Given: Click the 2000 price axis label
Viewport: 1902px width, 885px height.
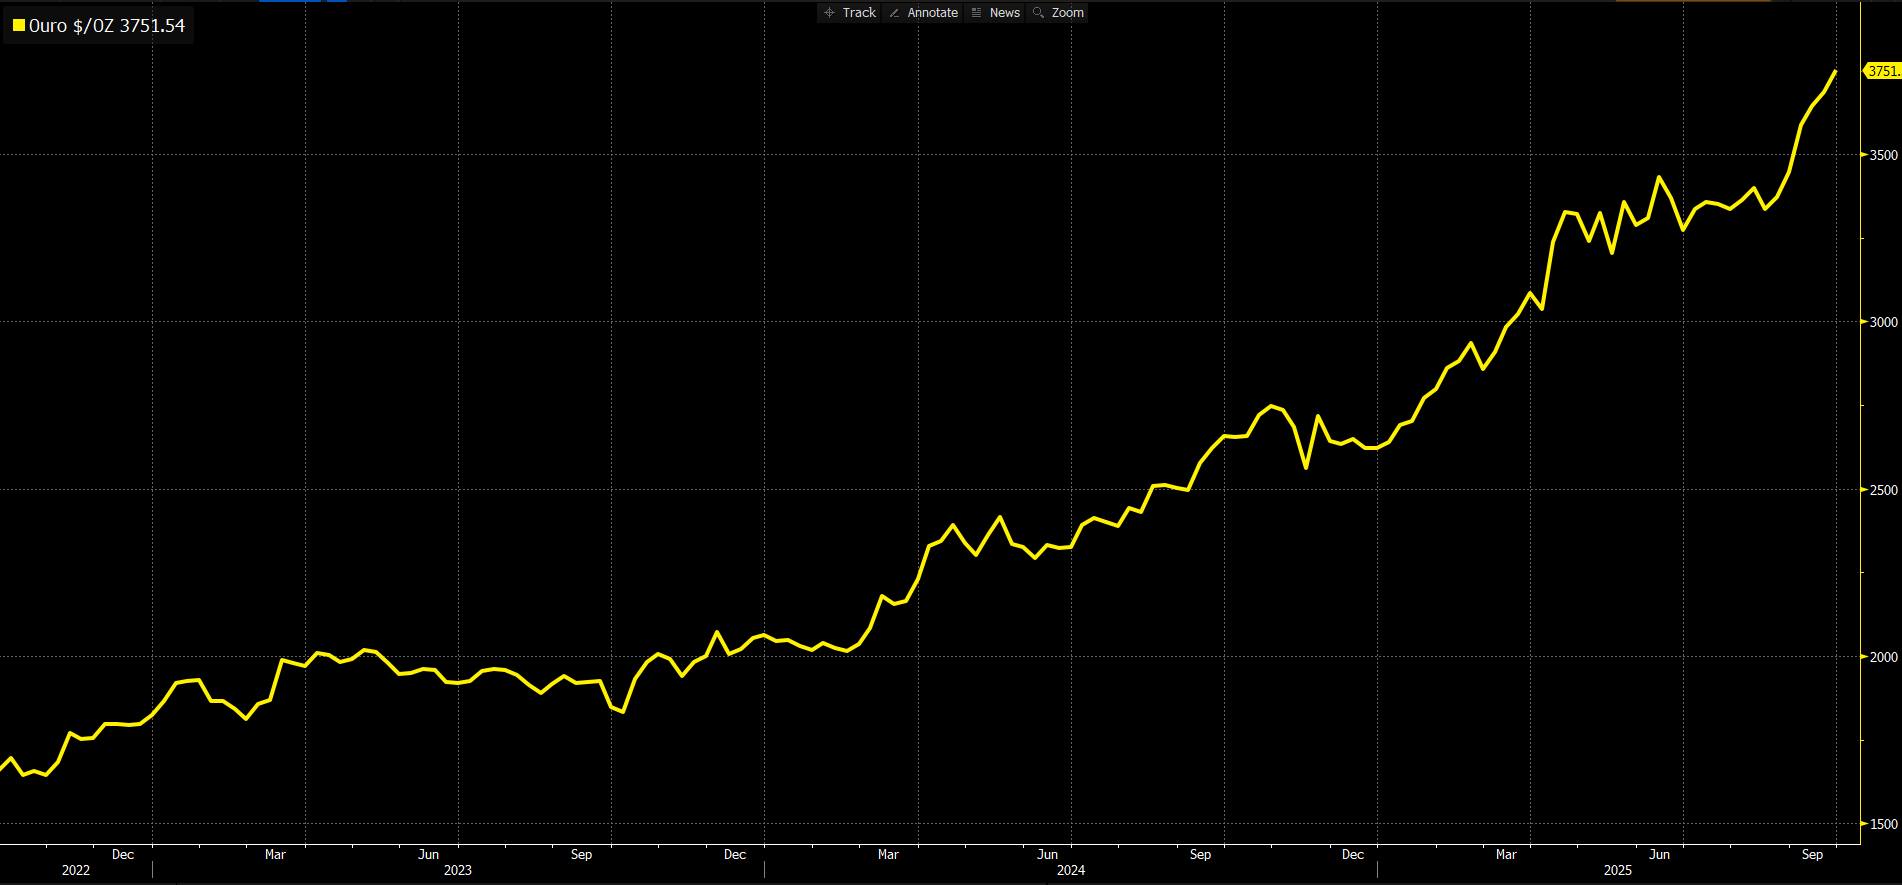Looking at the screenshot, I should 1883,657.
